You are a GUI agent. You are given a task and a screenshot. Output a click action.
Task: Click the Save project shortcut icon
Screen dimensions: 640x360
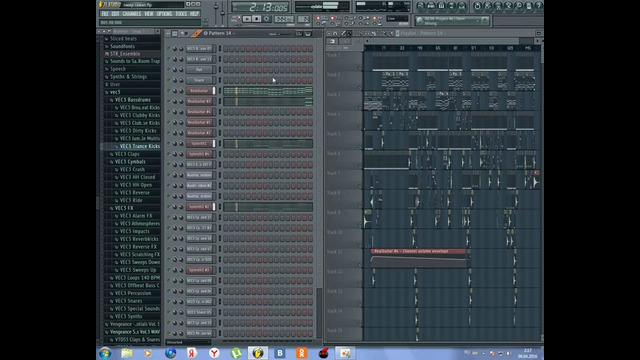coord(487,6)
